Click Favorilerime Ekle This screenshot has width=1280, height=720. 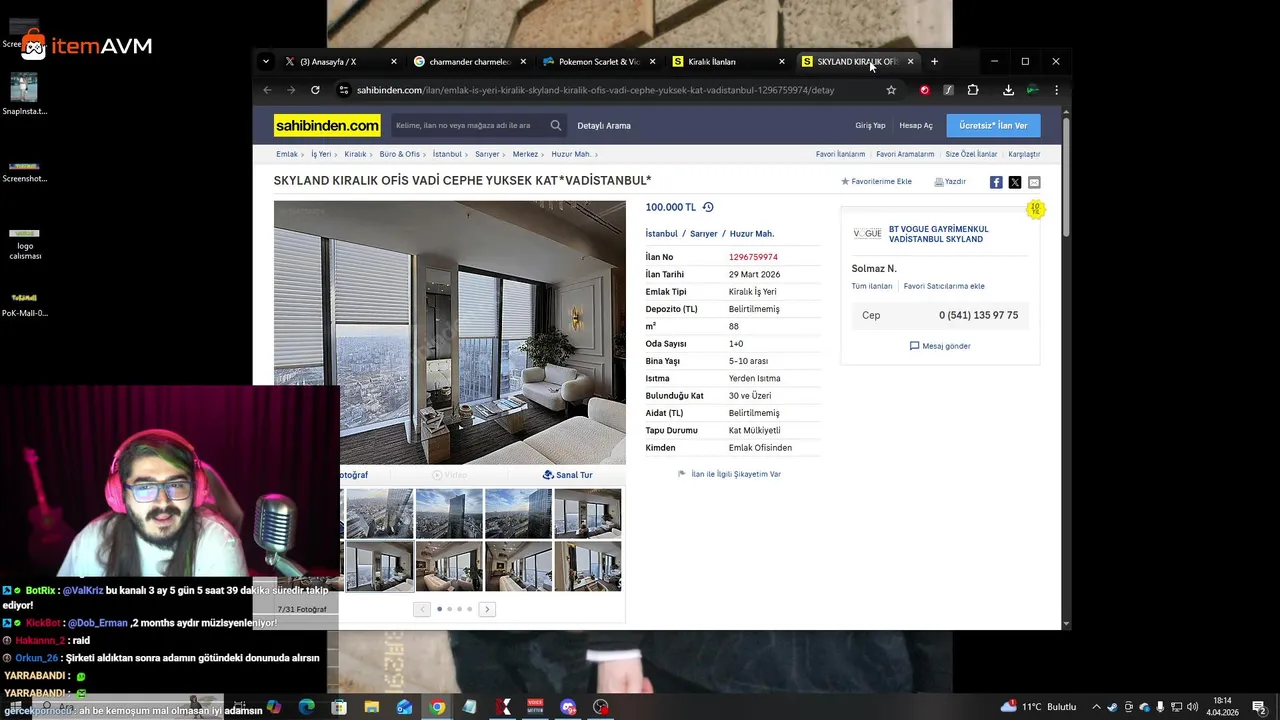(x=876, y=182)
